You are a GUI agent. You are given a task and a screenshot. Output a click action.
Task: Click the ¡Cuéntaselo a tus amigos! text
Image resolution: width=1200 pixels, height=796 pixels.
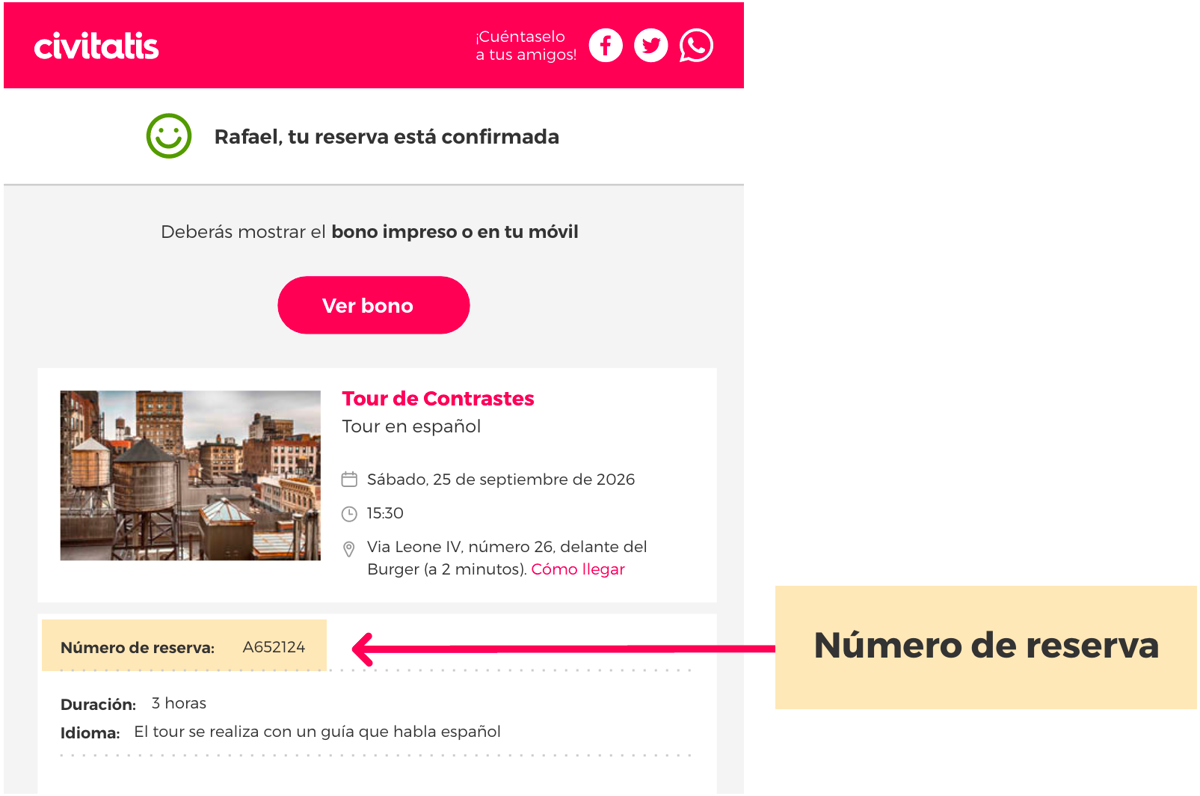point(526,46)
